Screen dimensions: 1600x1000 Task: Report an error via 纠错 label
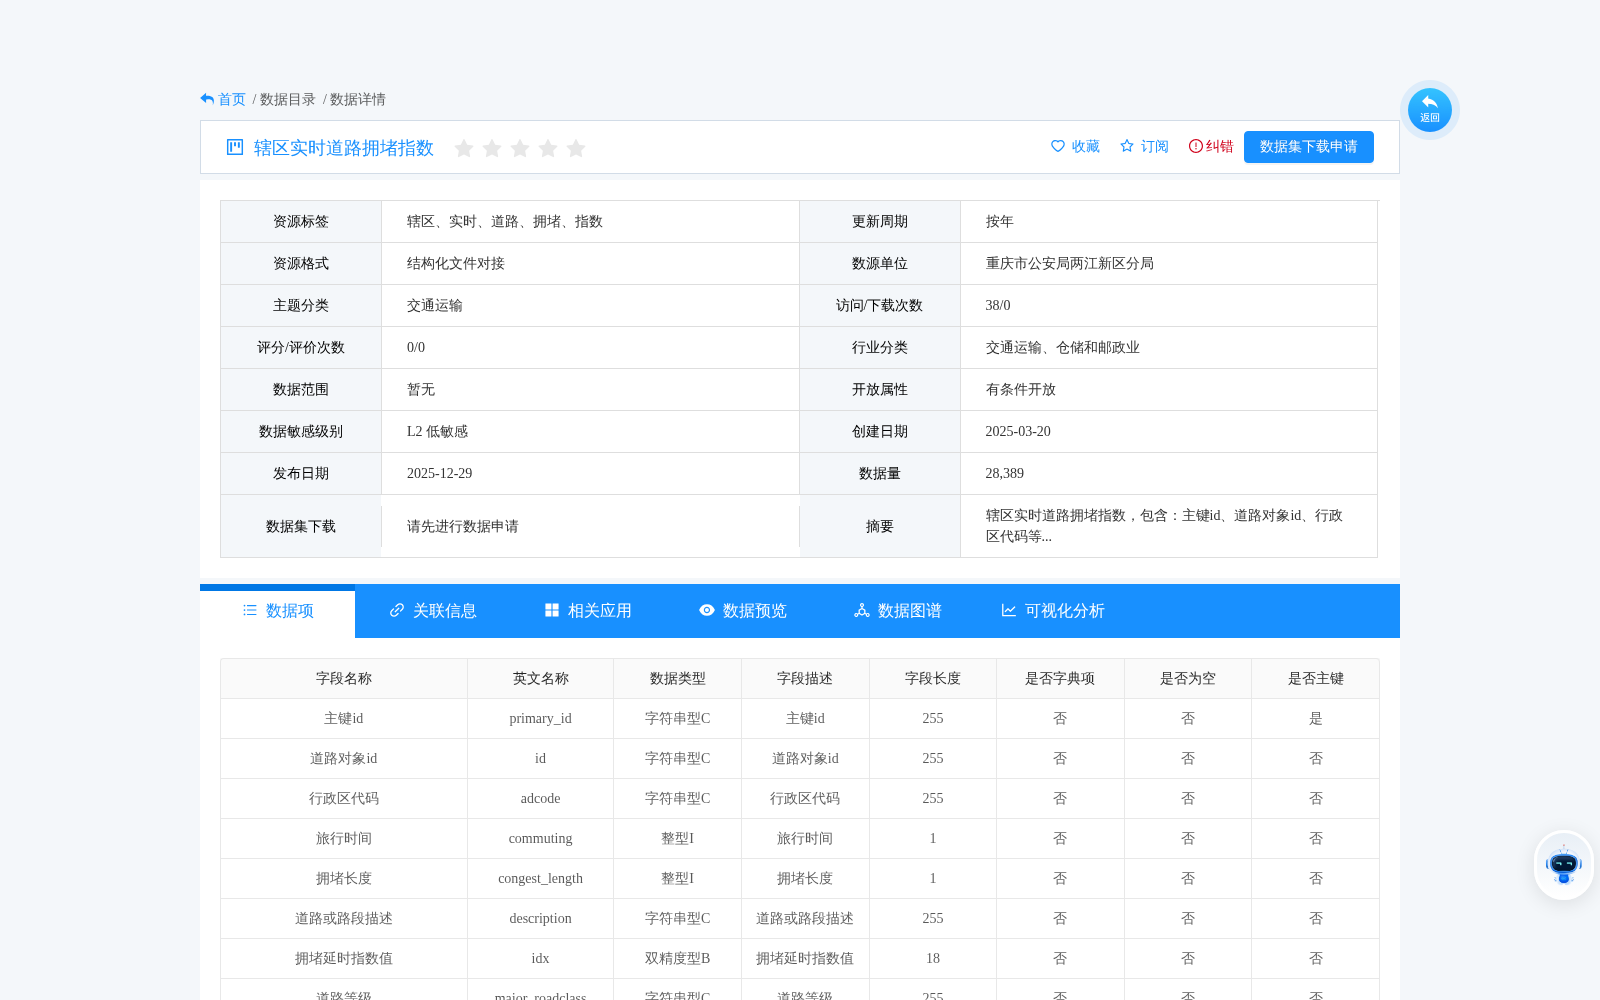[x=1220, y=146]
